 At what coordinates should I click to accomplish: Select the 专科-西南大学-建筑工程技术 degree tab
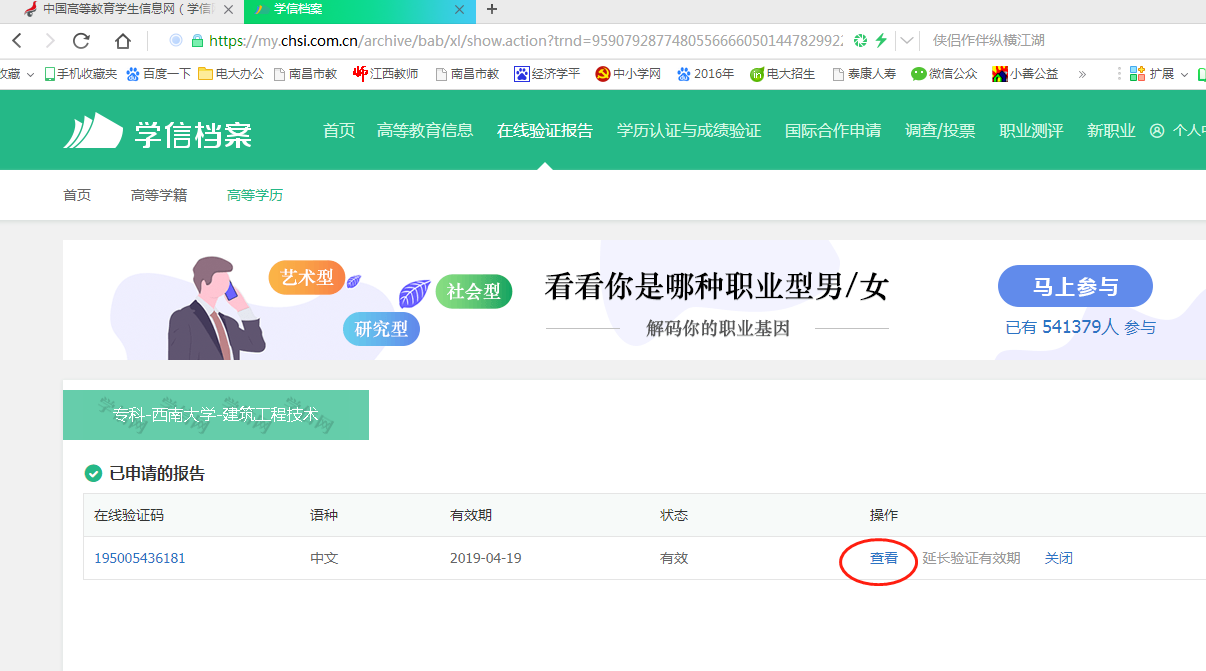tap(216, 415)
